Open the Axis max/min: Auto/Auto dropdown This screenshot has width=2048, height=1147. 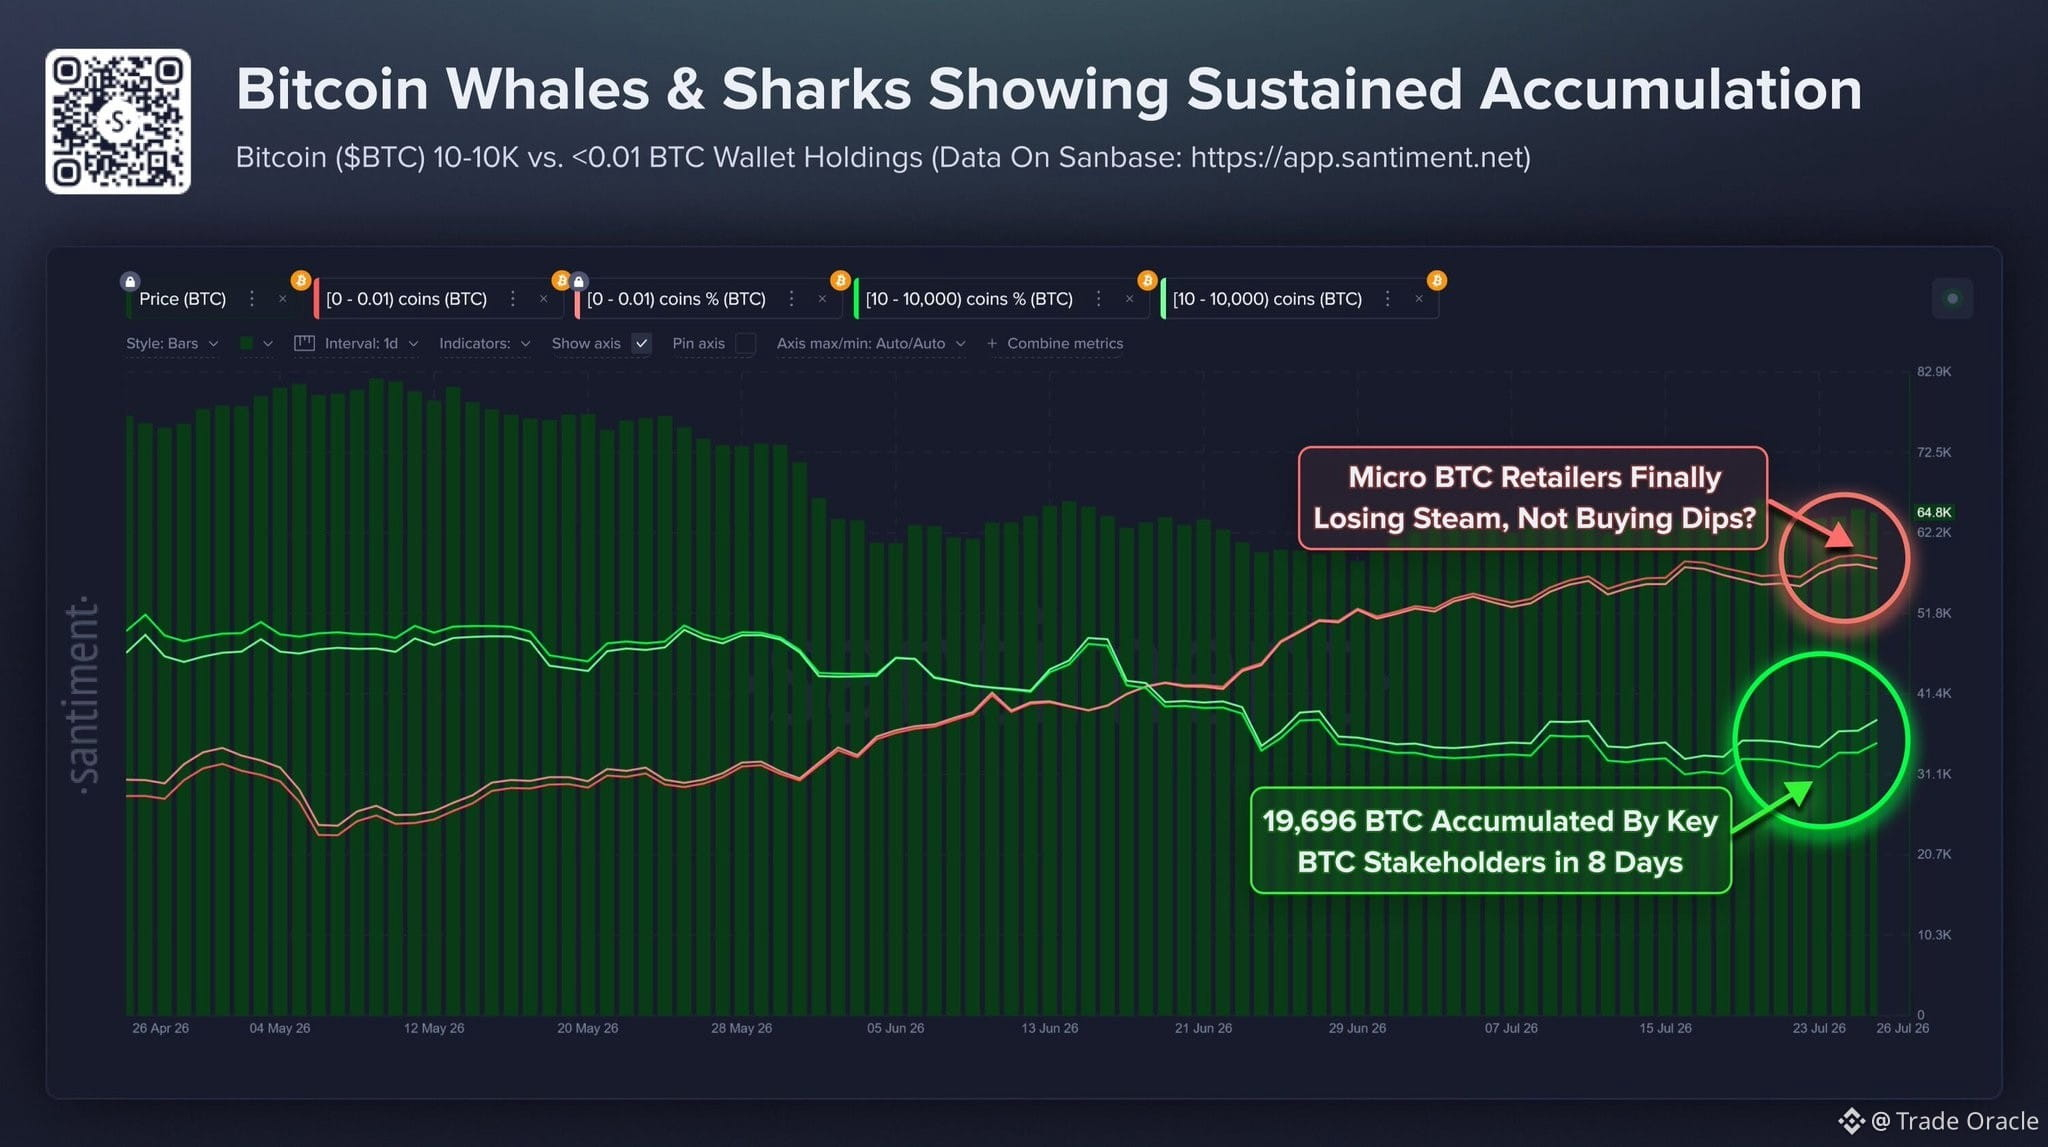[x=871, y=343]
